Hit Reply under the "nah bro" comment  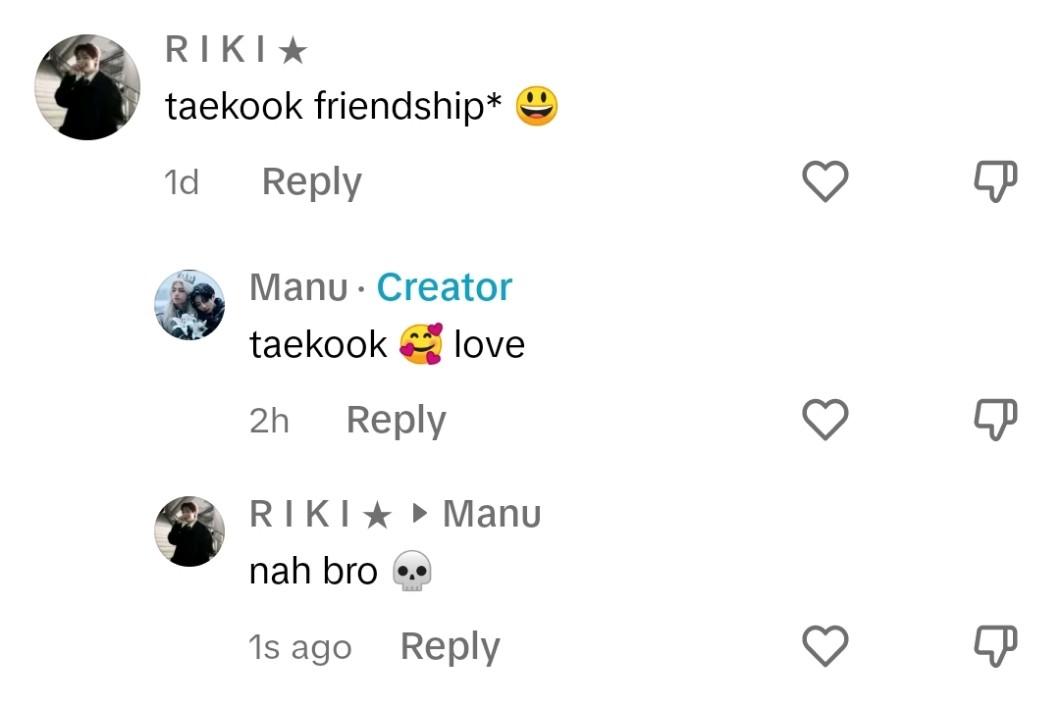[449, 647]
